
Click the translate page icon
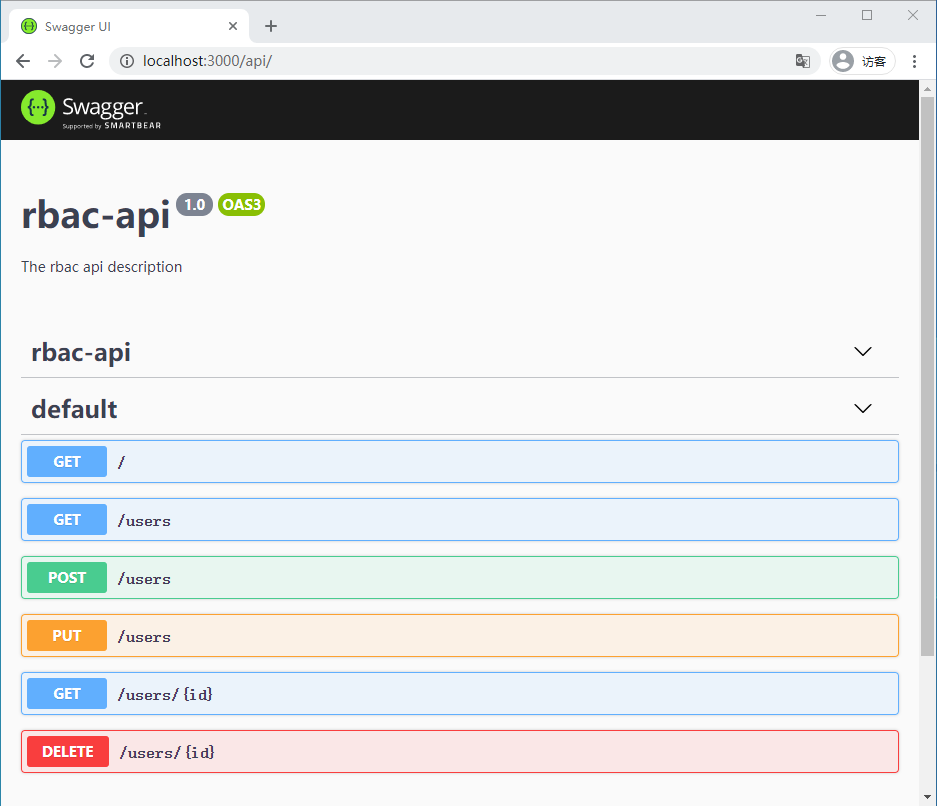point(802,61)
